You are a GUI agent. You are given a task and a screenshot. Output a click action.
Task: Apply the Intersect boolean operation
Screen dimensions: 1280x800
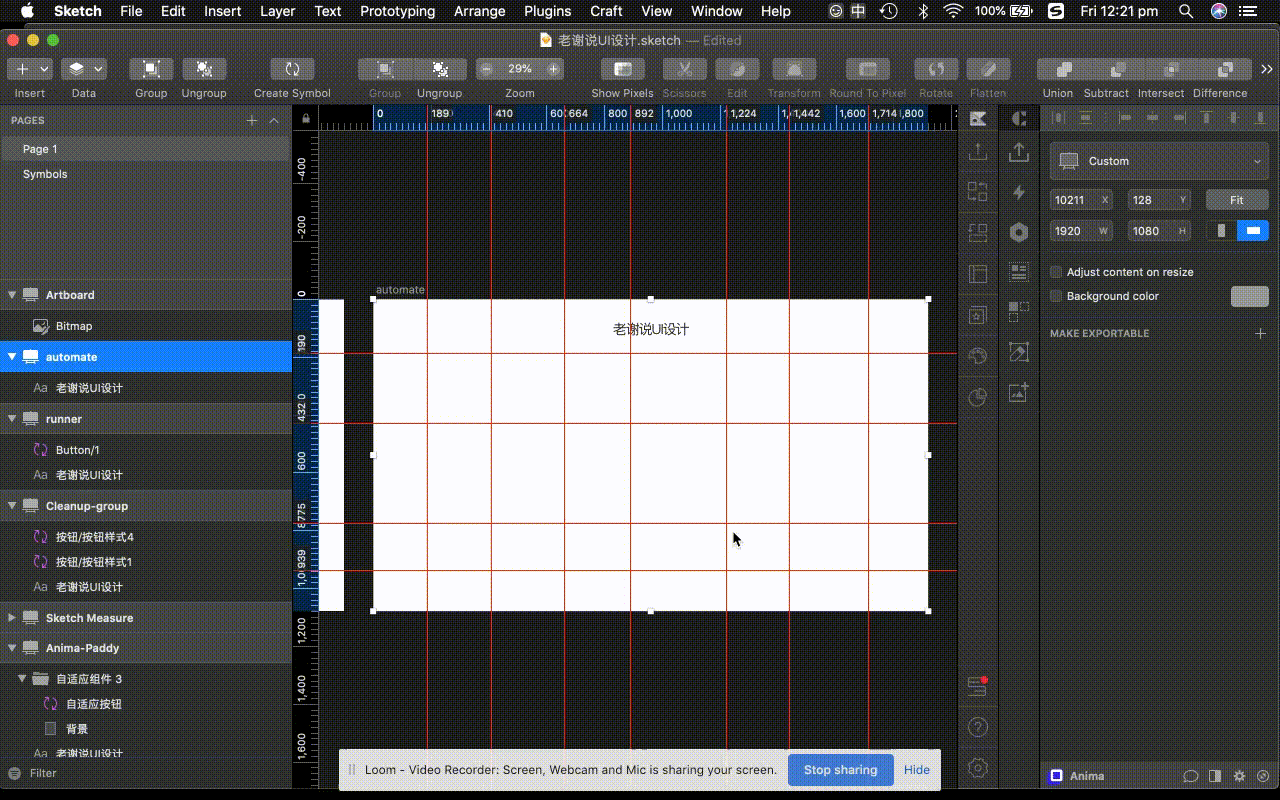(1172, 69)
